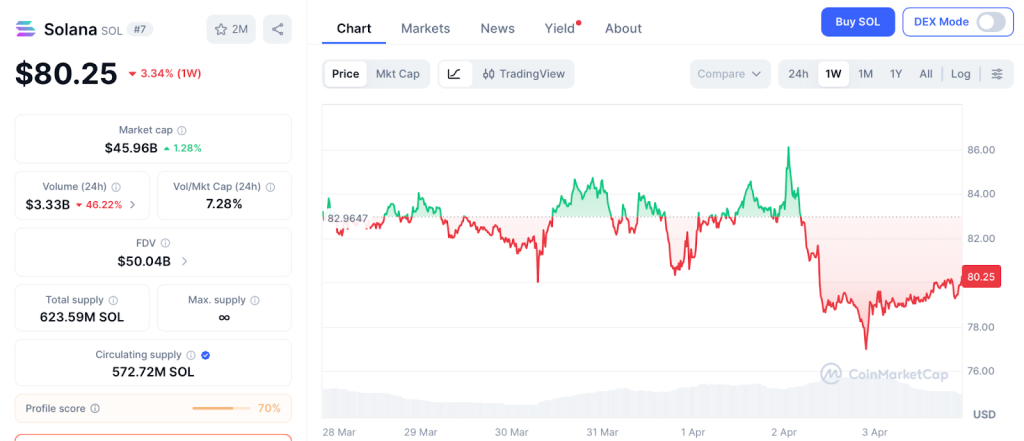The width and height of the screenshot is (1024, 441).
Task: Open the Yield tab
Action: [560, 28]
